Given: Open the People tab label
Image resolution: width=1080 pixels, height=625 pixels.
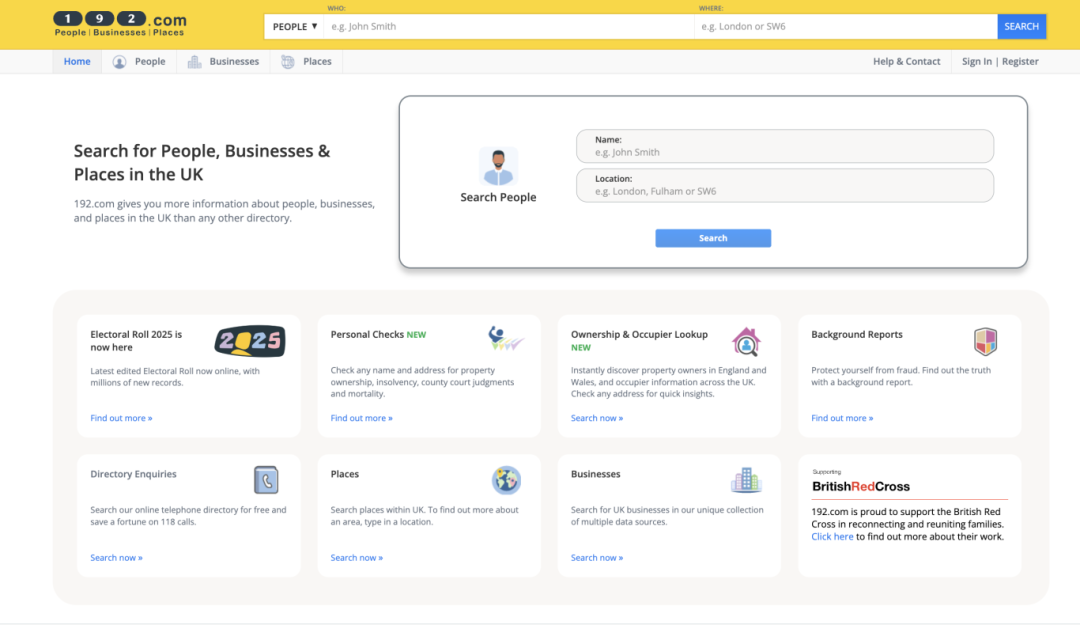Looking at the screenshot, I should pos(150,61).
